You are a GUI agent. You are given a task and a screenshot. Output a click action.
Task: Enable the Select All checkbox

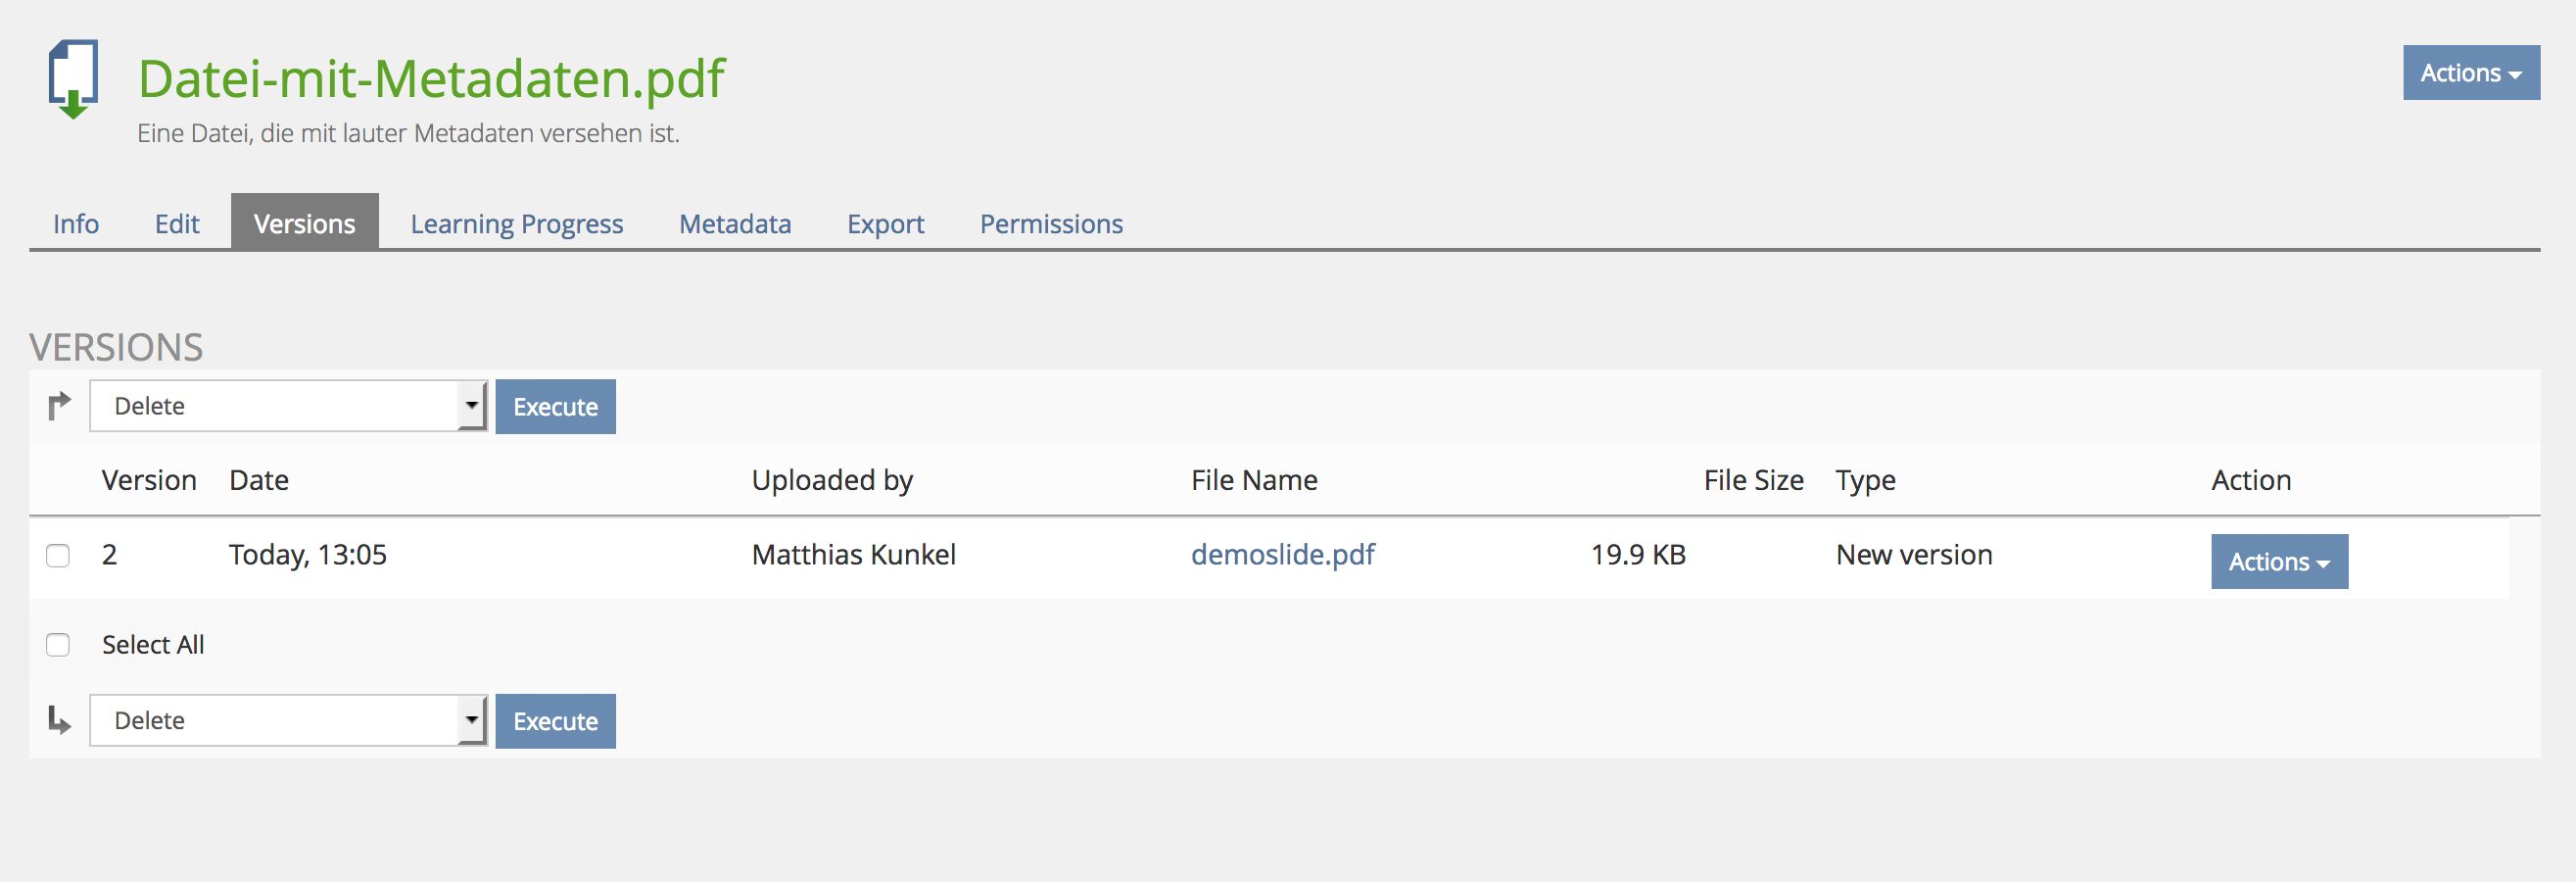[x=58, y=645]
